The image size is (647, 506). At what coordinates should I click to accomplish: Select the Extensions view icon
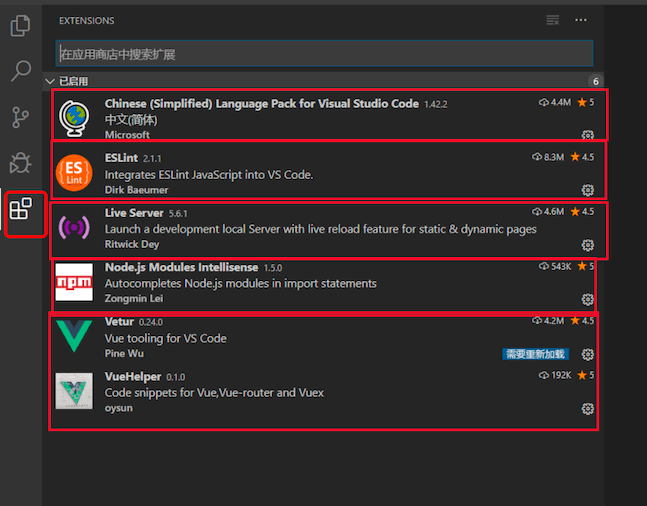(x=20, y=209)
